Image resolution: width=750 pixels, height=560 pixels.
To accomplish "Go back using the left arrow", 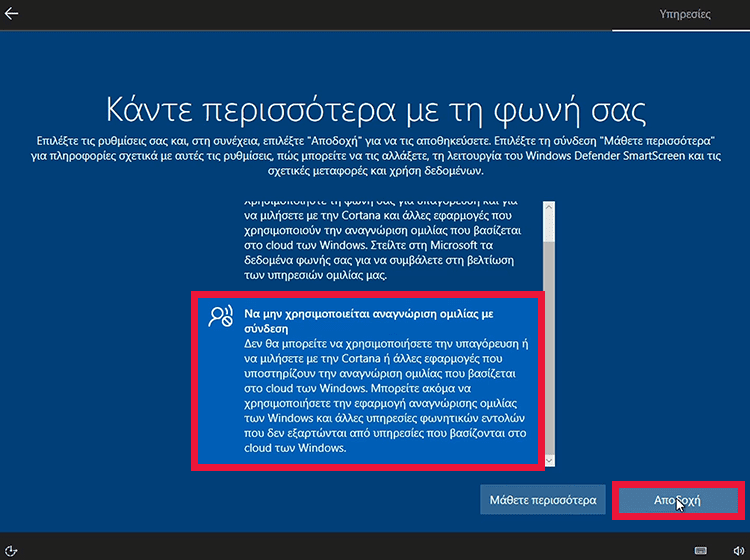I will coord(11,13).
